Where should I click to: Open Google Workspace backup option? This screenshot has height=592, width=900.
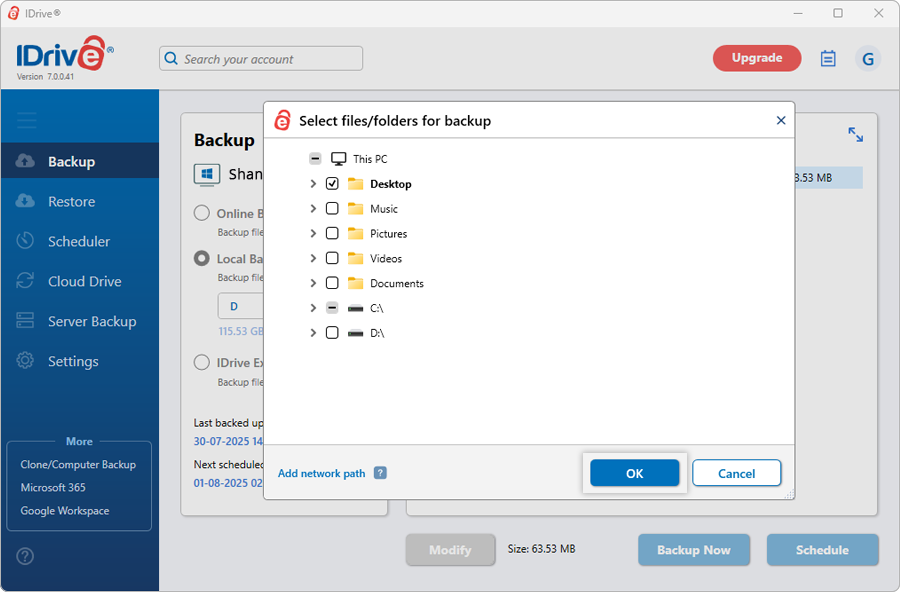pos(65,510)
